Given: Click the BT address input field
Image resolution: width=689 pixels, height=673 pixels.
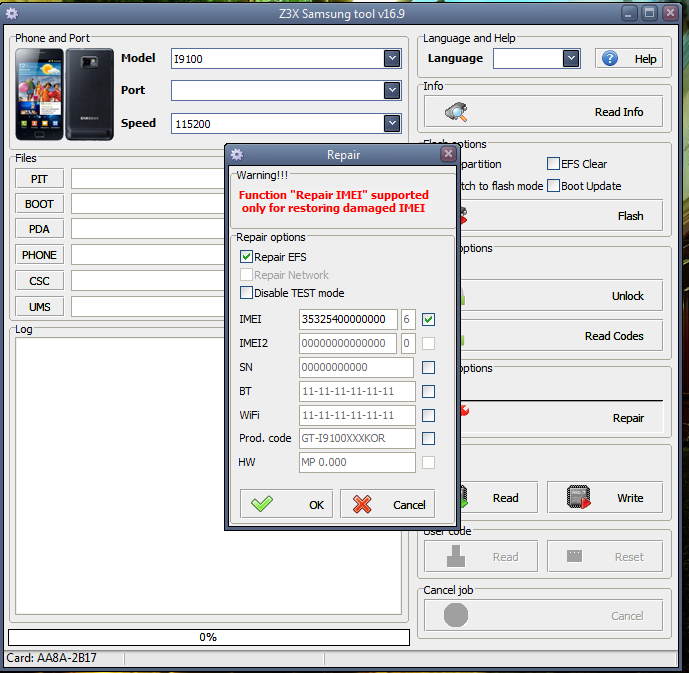Looking at the screenshot, I should 357,391.
